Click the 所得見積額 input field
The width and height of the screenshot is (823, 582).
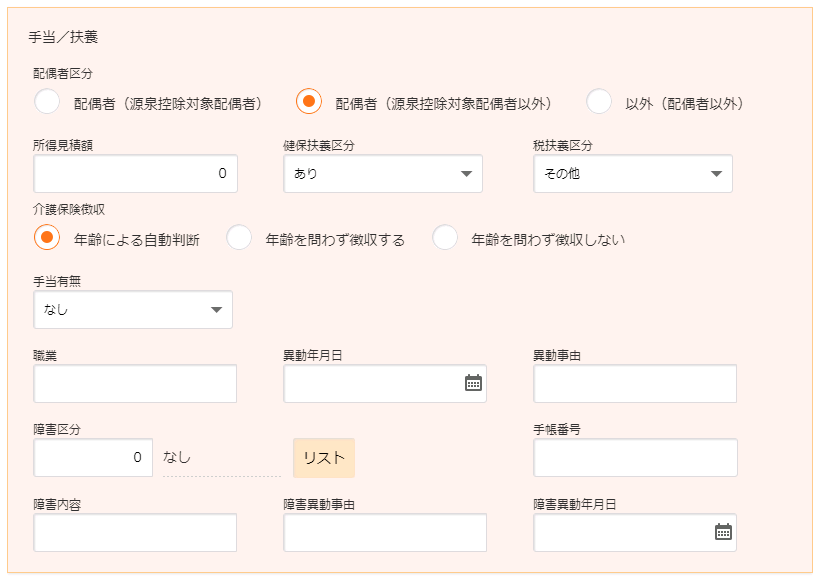pos(136,174)
